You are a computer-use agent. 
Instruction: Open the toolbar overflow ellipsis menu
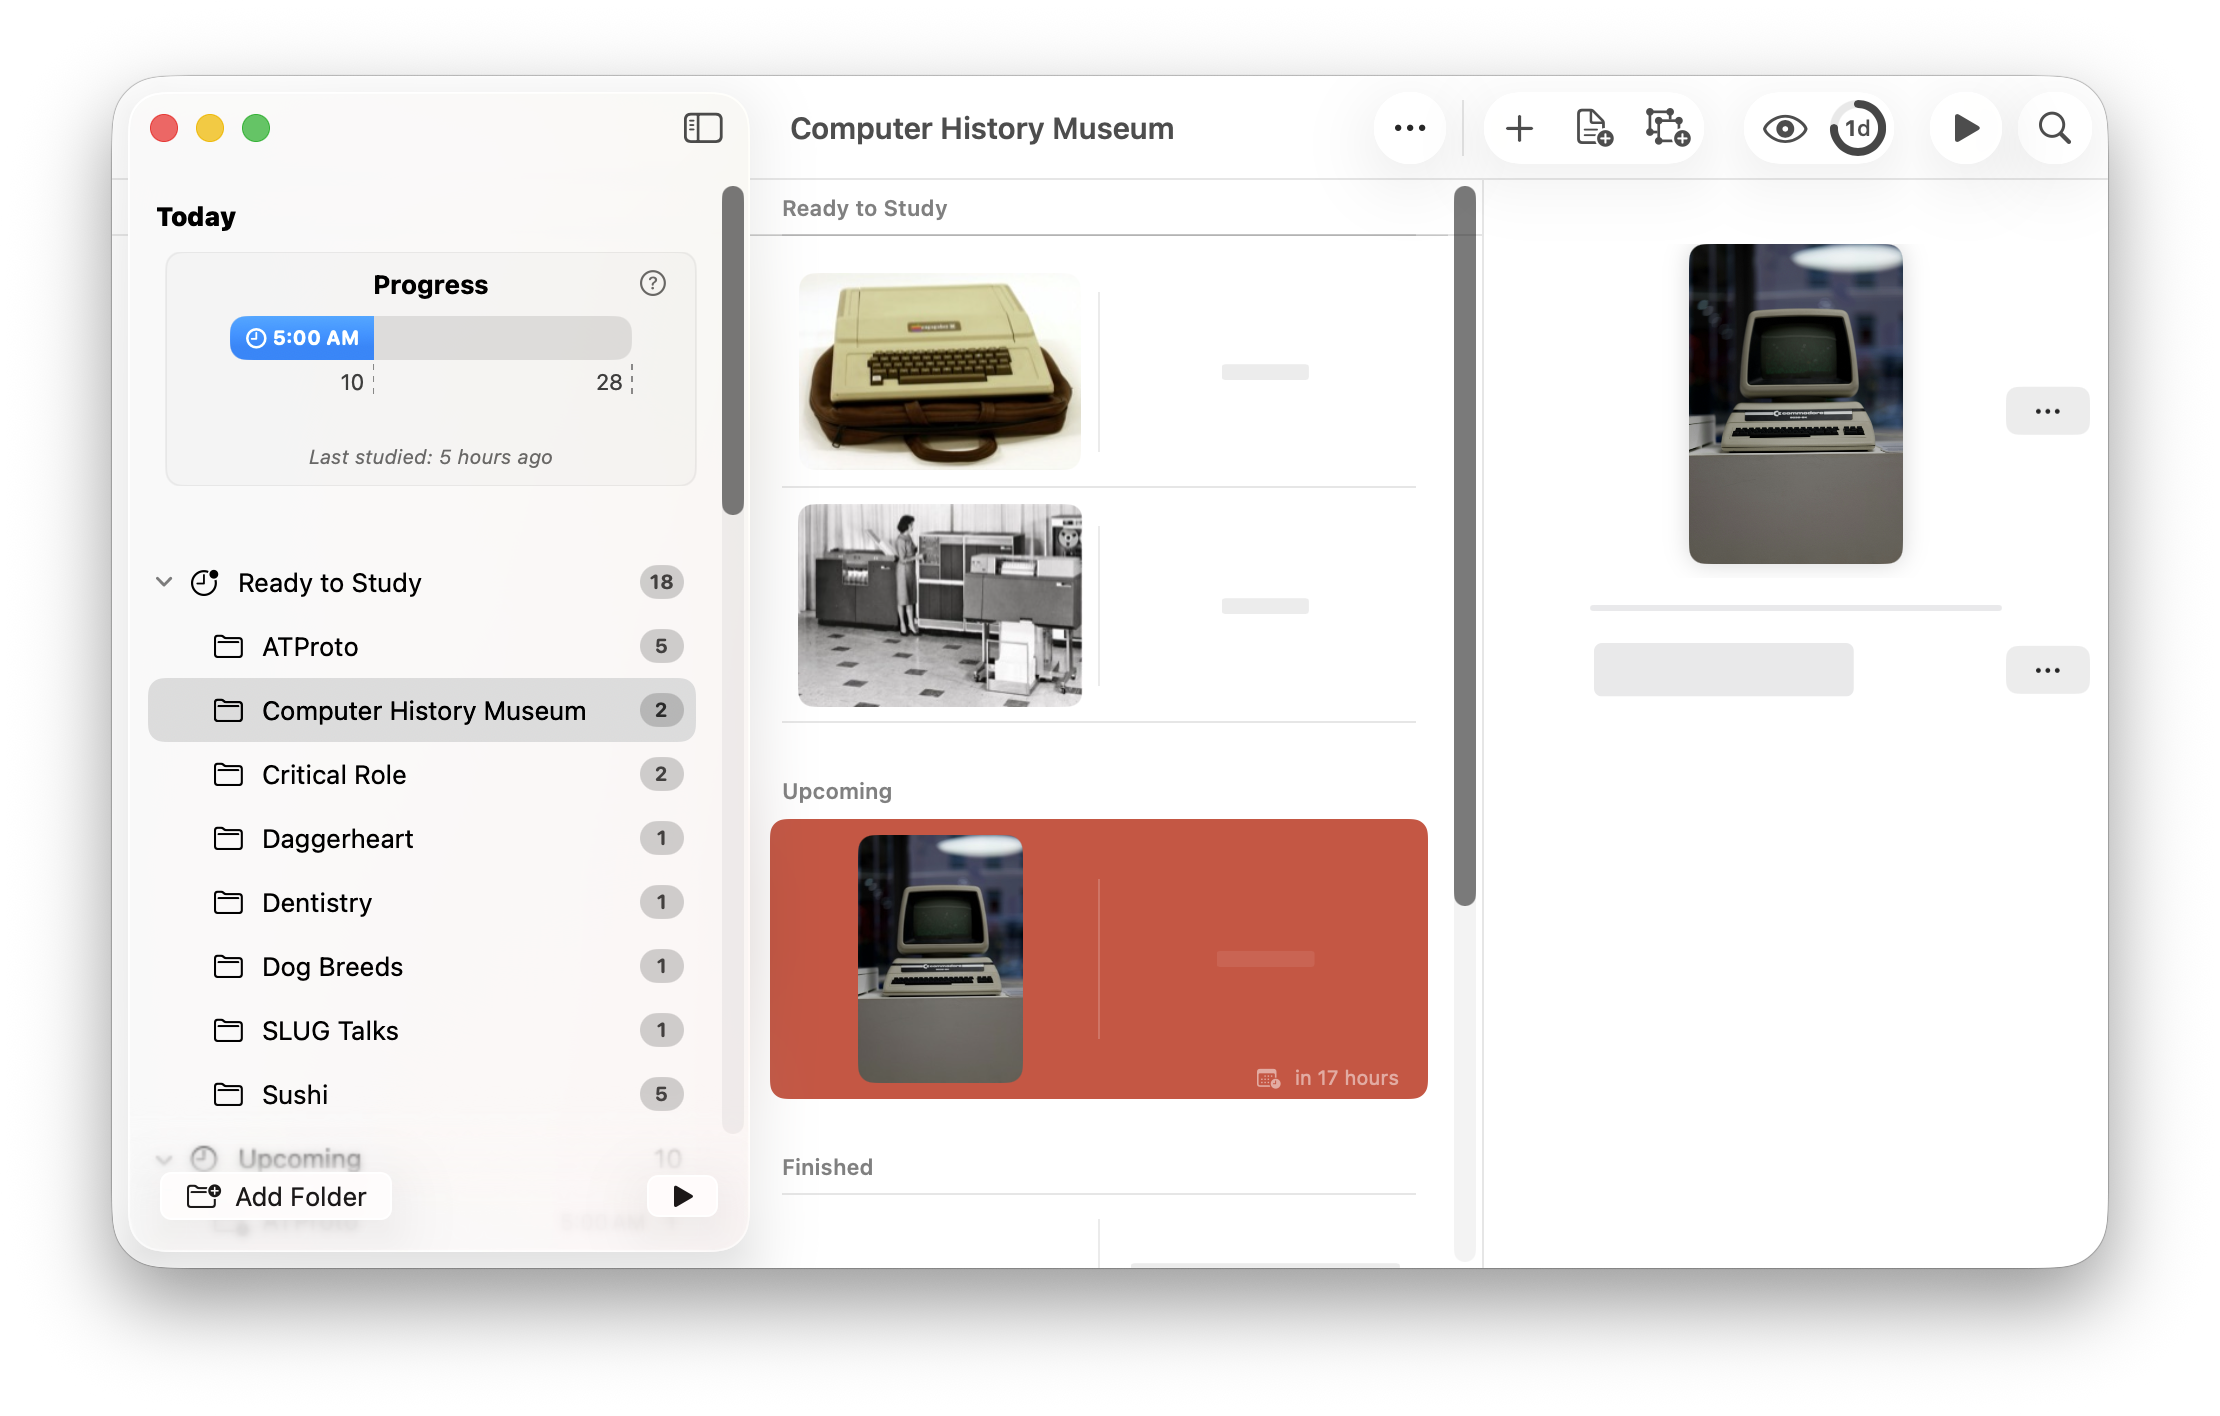(1410, 128)
